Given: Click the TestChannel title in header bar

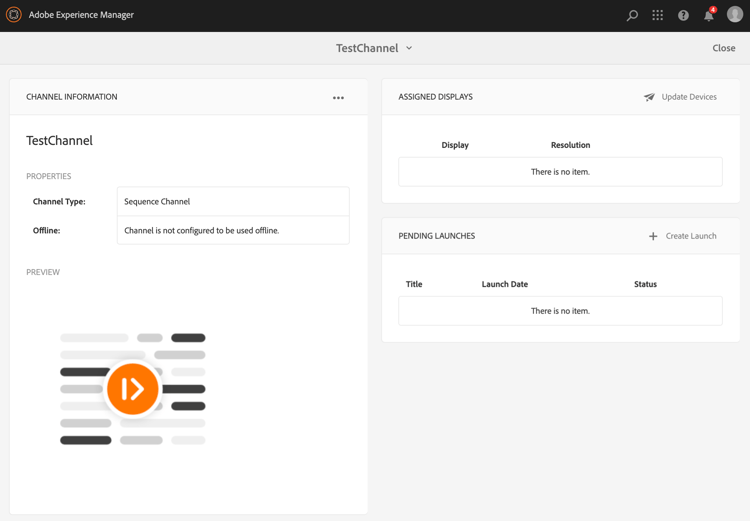Looking at the screenshot, I should (x=367, y=48).
